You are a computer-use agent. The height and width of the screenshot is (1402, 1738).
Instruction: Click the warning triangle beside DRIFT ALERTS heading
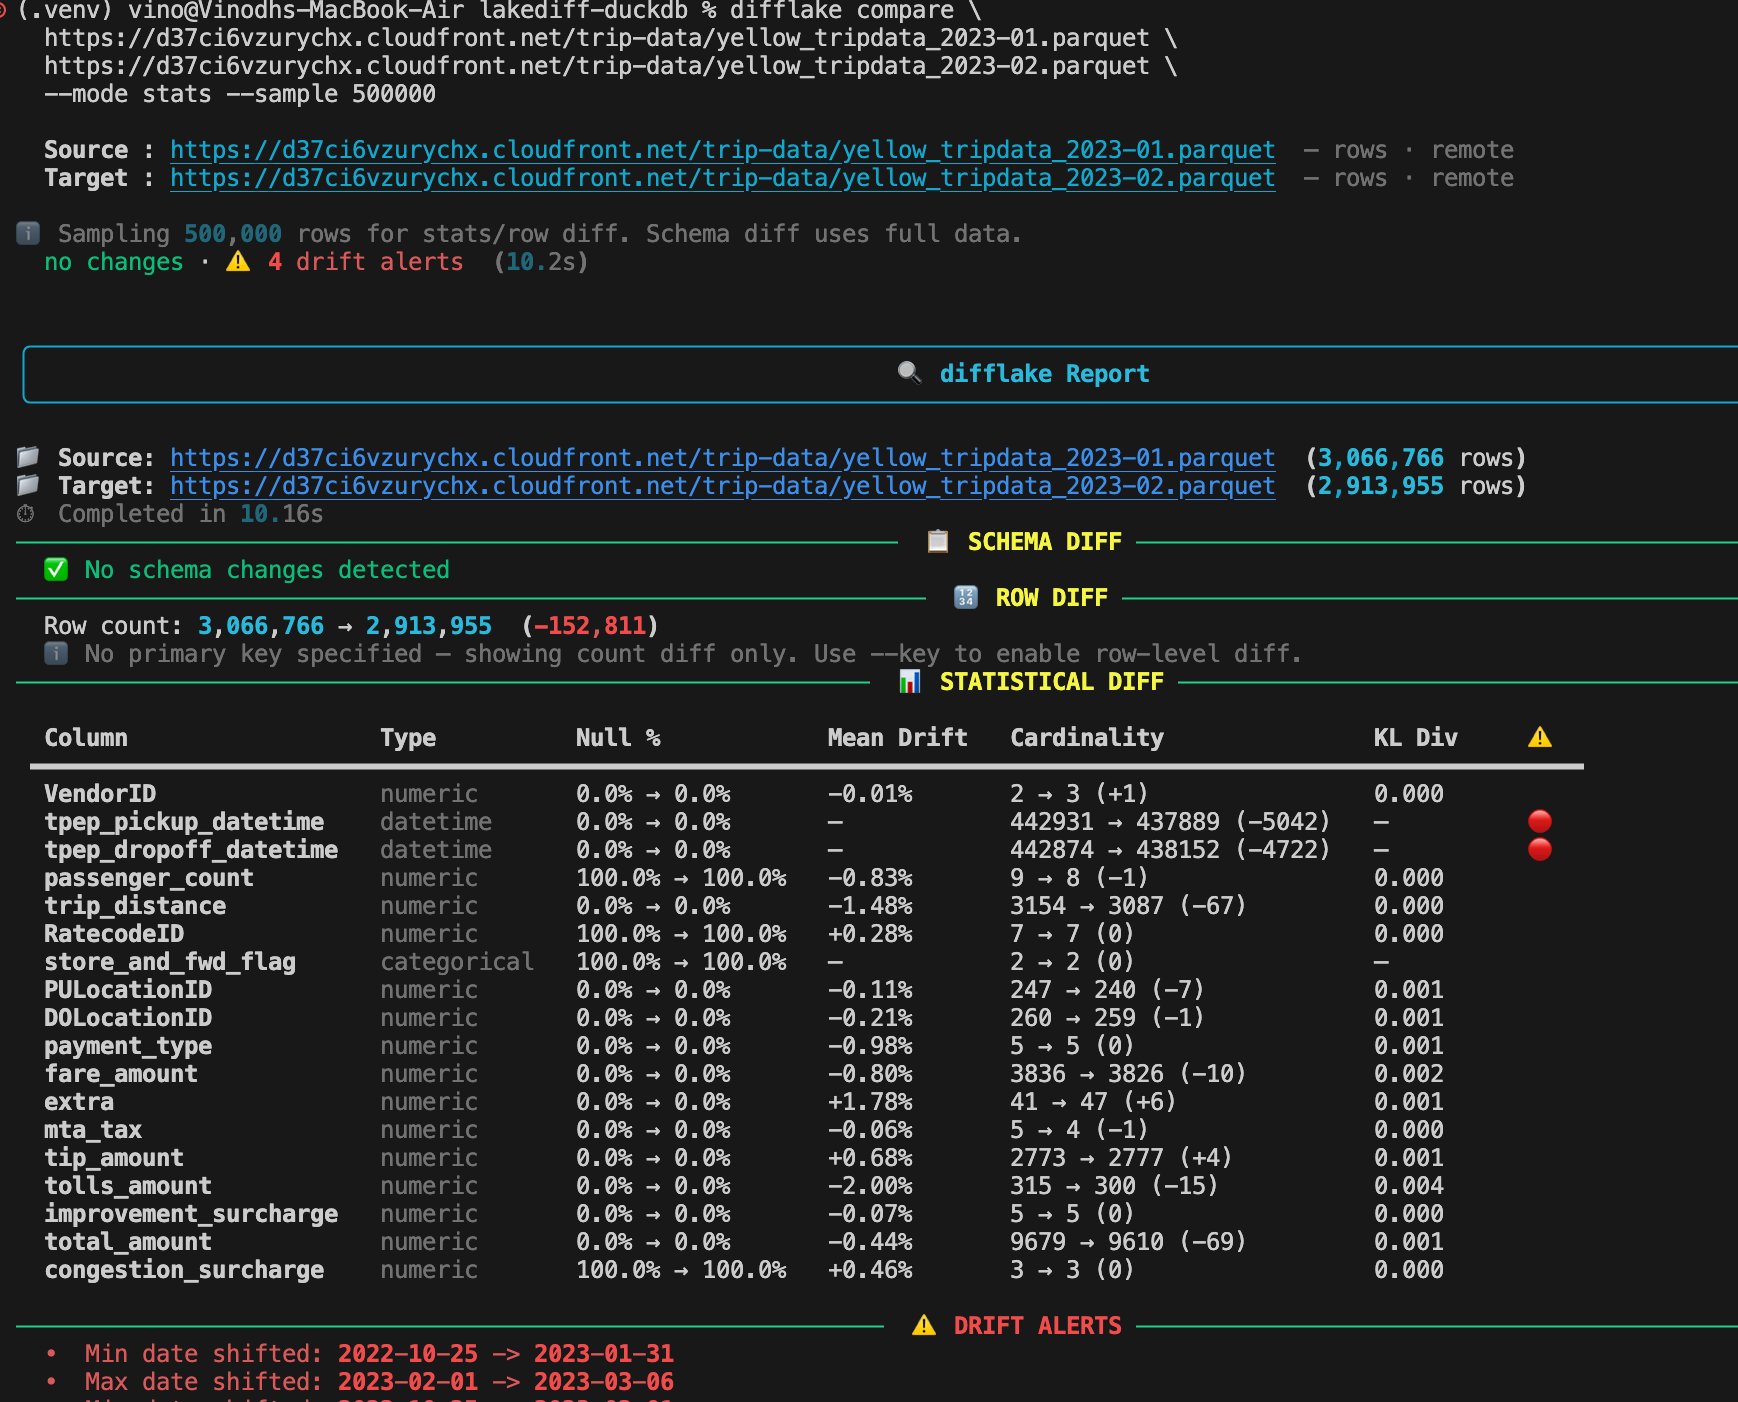click(924, 1325)
